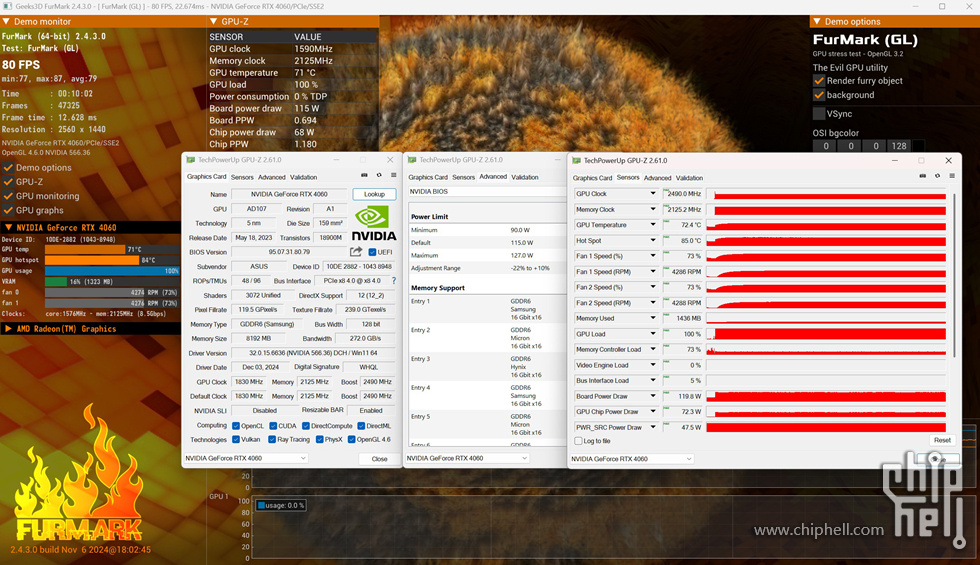Click refresh icon in Graphics Card GPU-Z window
The height and width of the screenshot is (565, 980).
coord(379,176)
